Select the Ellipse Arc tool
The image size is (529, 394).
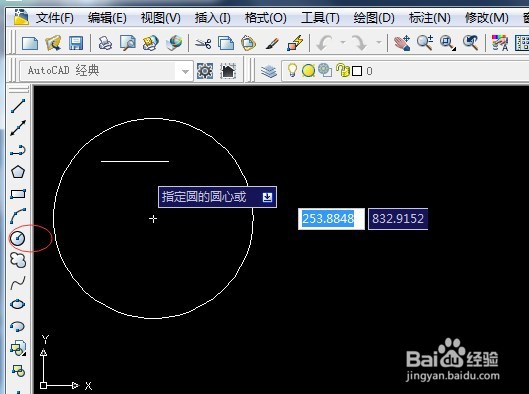pos(18,327)
